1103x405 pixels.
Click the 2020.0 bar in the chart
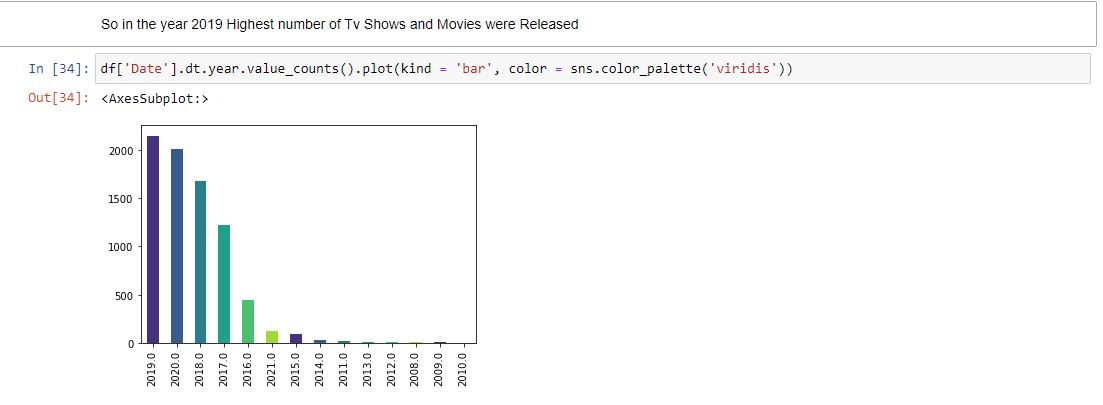point(177,246)
